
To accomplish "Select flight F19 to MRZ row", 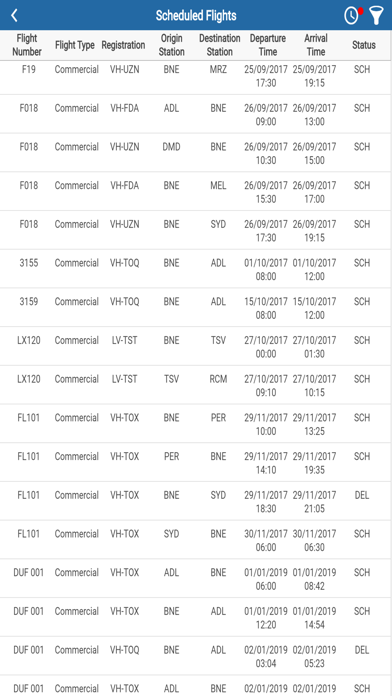I will 196,76.
